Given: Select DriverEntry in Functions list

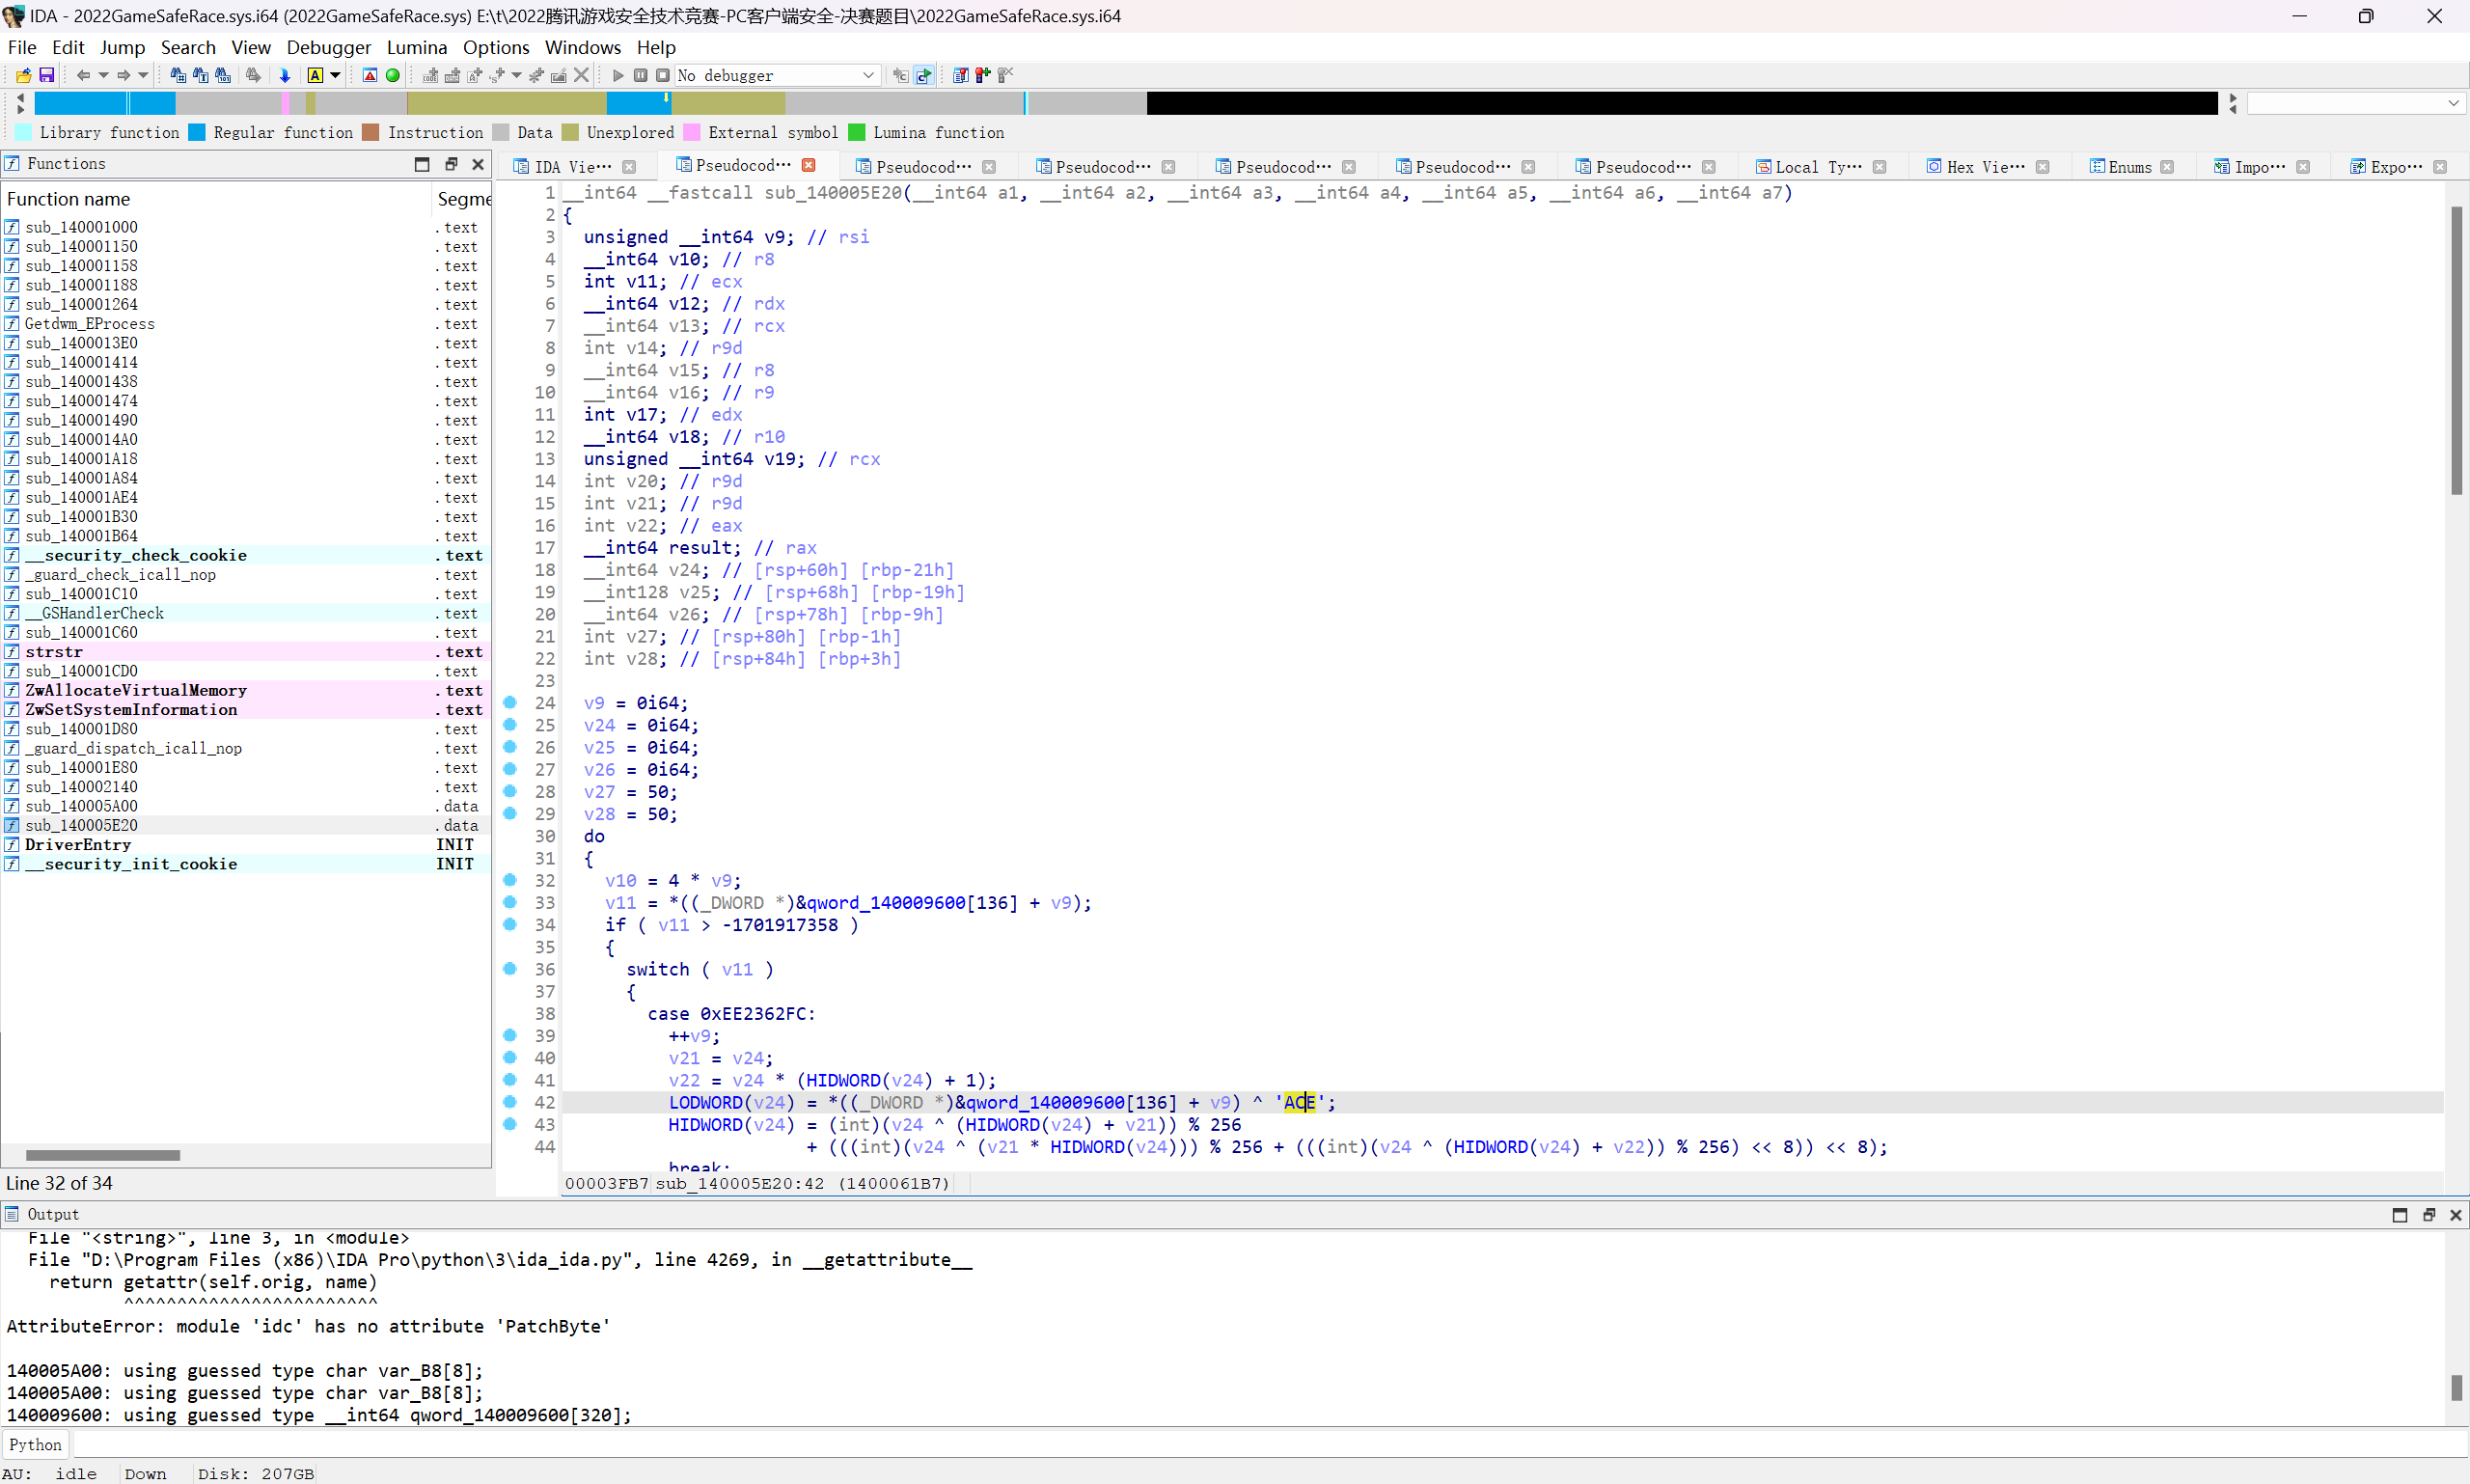Looking at the screenshot, I should pos(78,844).
